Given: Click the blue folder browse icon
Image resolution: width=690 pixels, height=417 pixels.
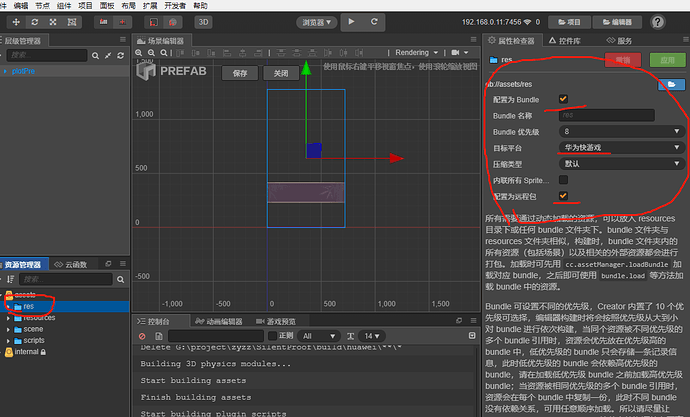Looking at the screenshot, I should [671, 84].
